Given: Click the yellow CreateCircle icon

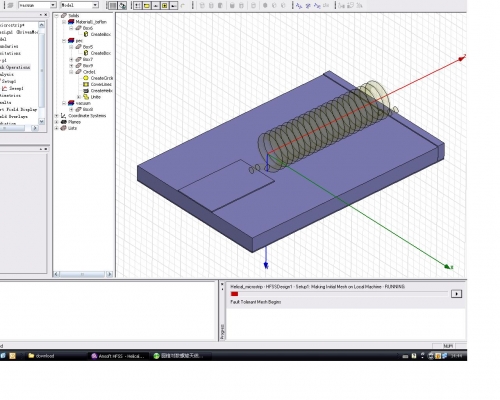Looking at the screenshot, I should tap(86, 78).
